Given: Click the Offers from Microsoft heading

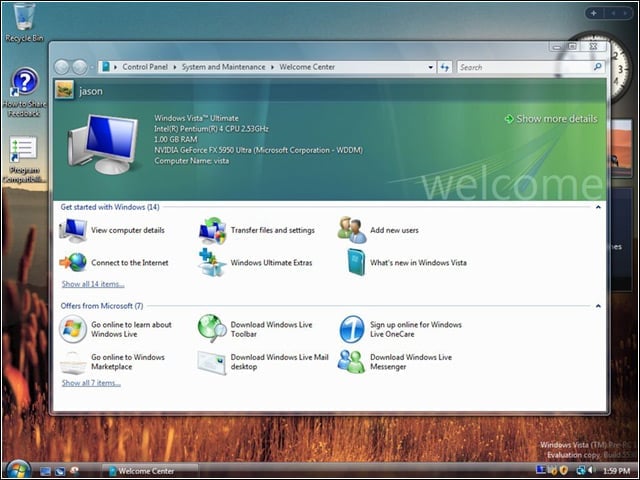Looking at the screenshot, I should coord(102,306).
